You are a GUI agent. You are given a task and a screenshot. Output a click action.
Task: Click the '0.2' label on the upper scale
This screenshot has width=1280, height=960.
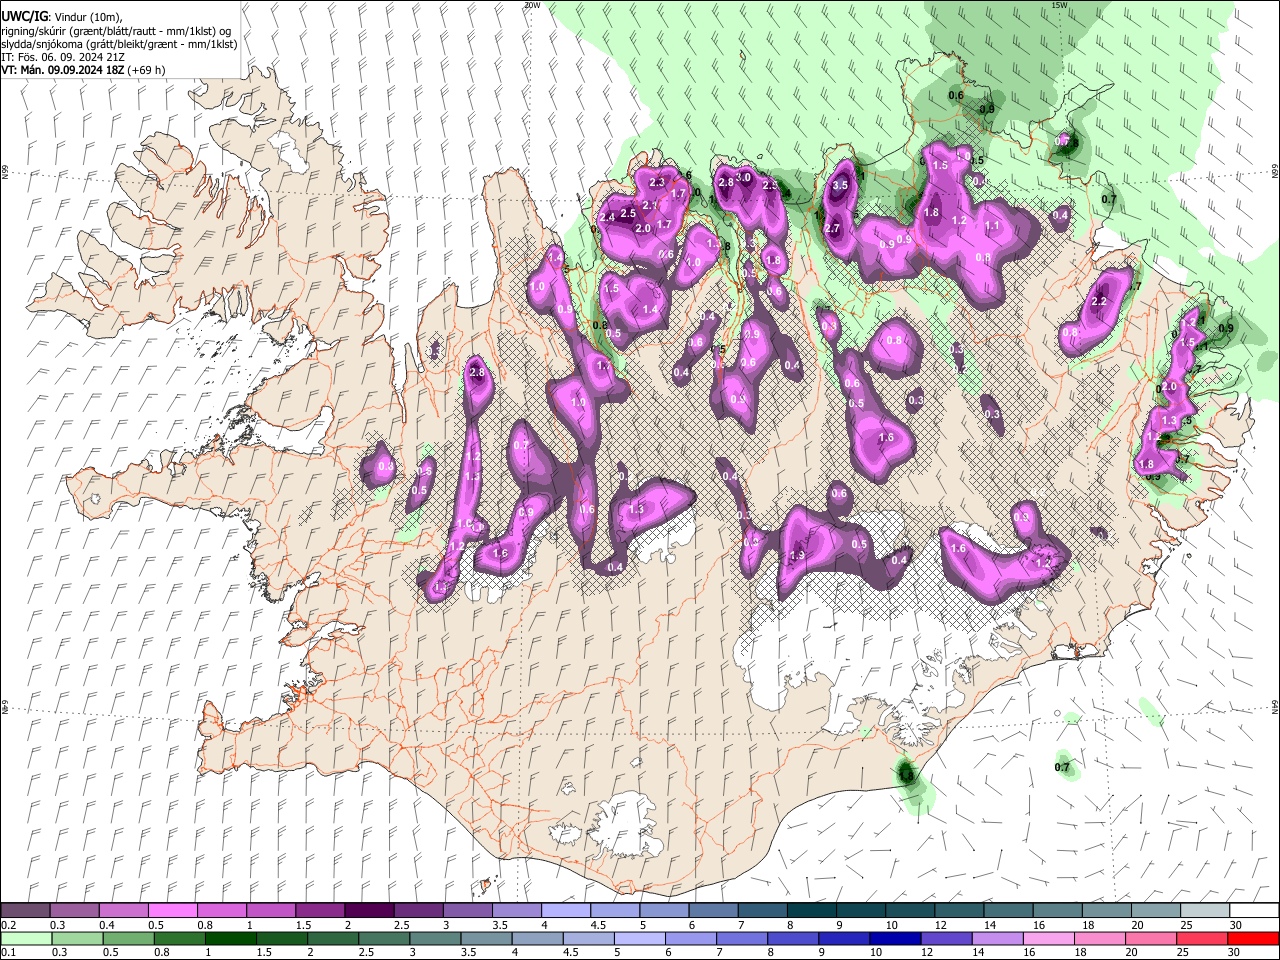click(8, 925)
